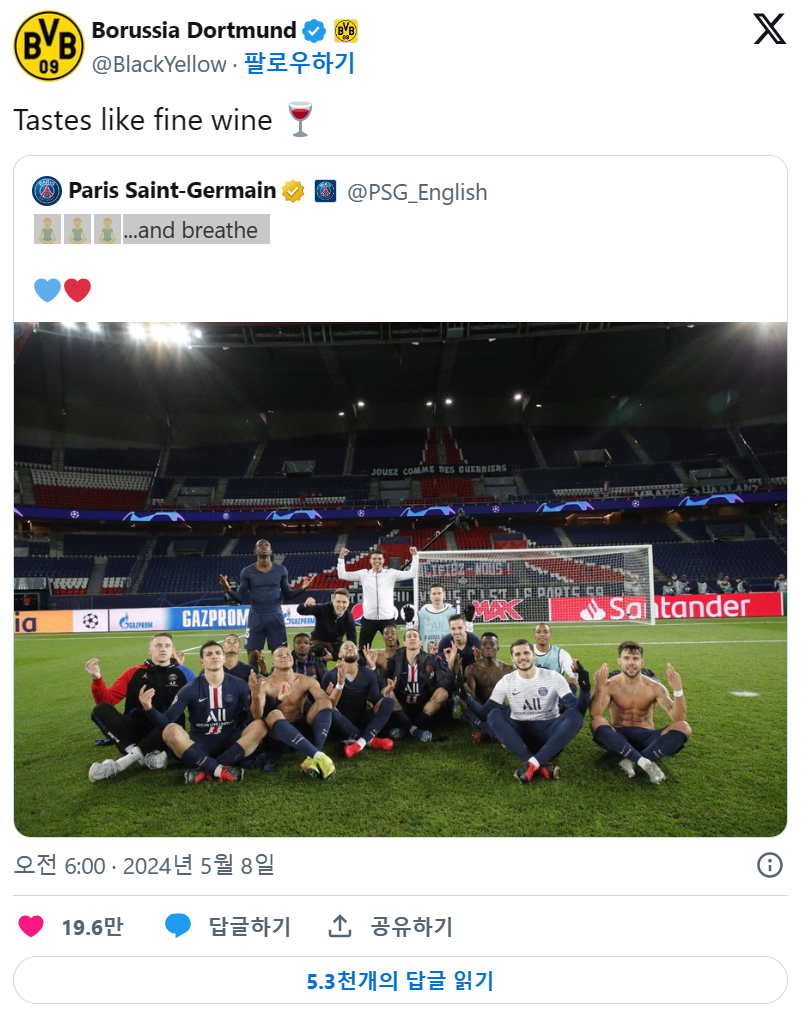Click the PSG affiliation badge icon
802x1010 pixels.
point(325,191)
